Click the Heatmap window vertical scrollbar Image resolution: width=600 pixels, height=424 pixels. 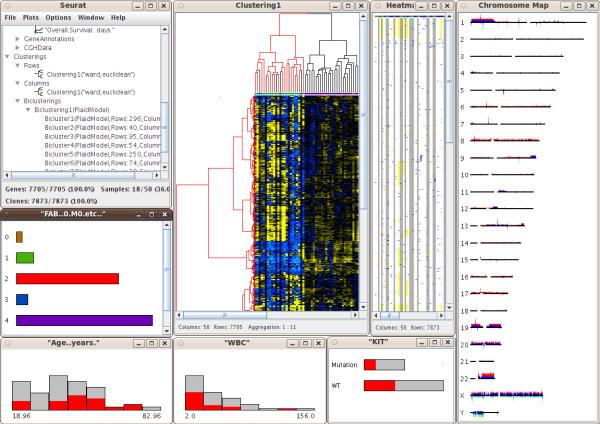click(x=450, y=82)
